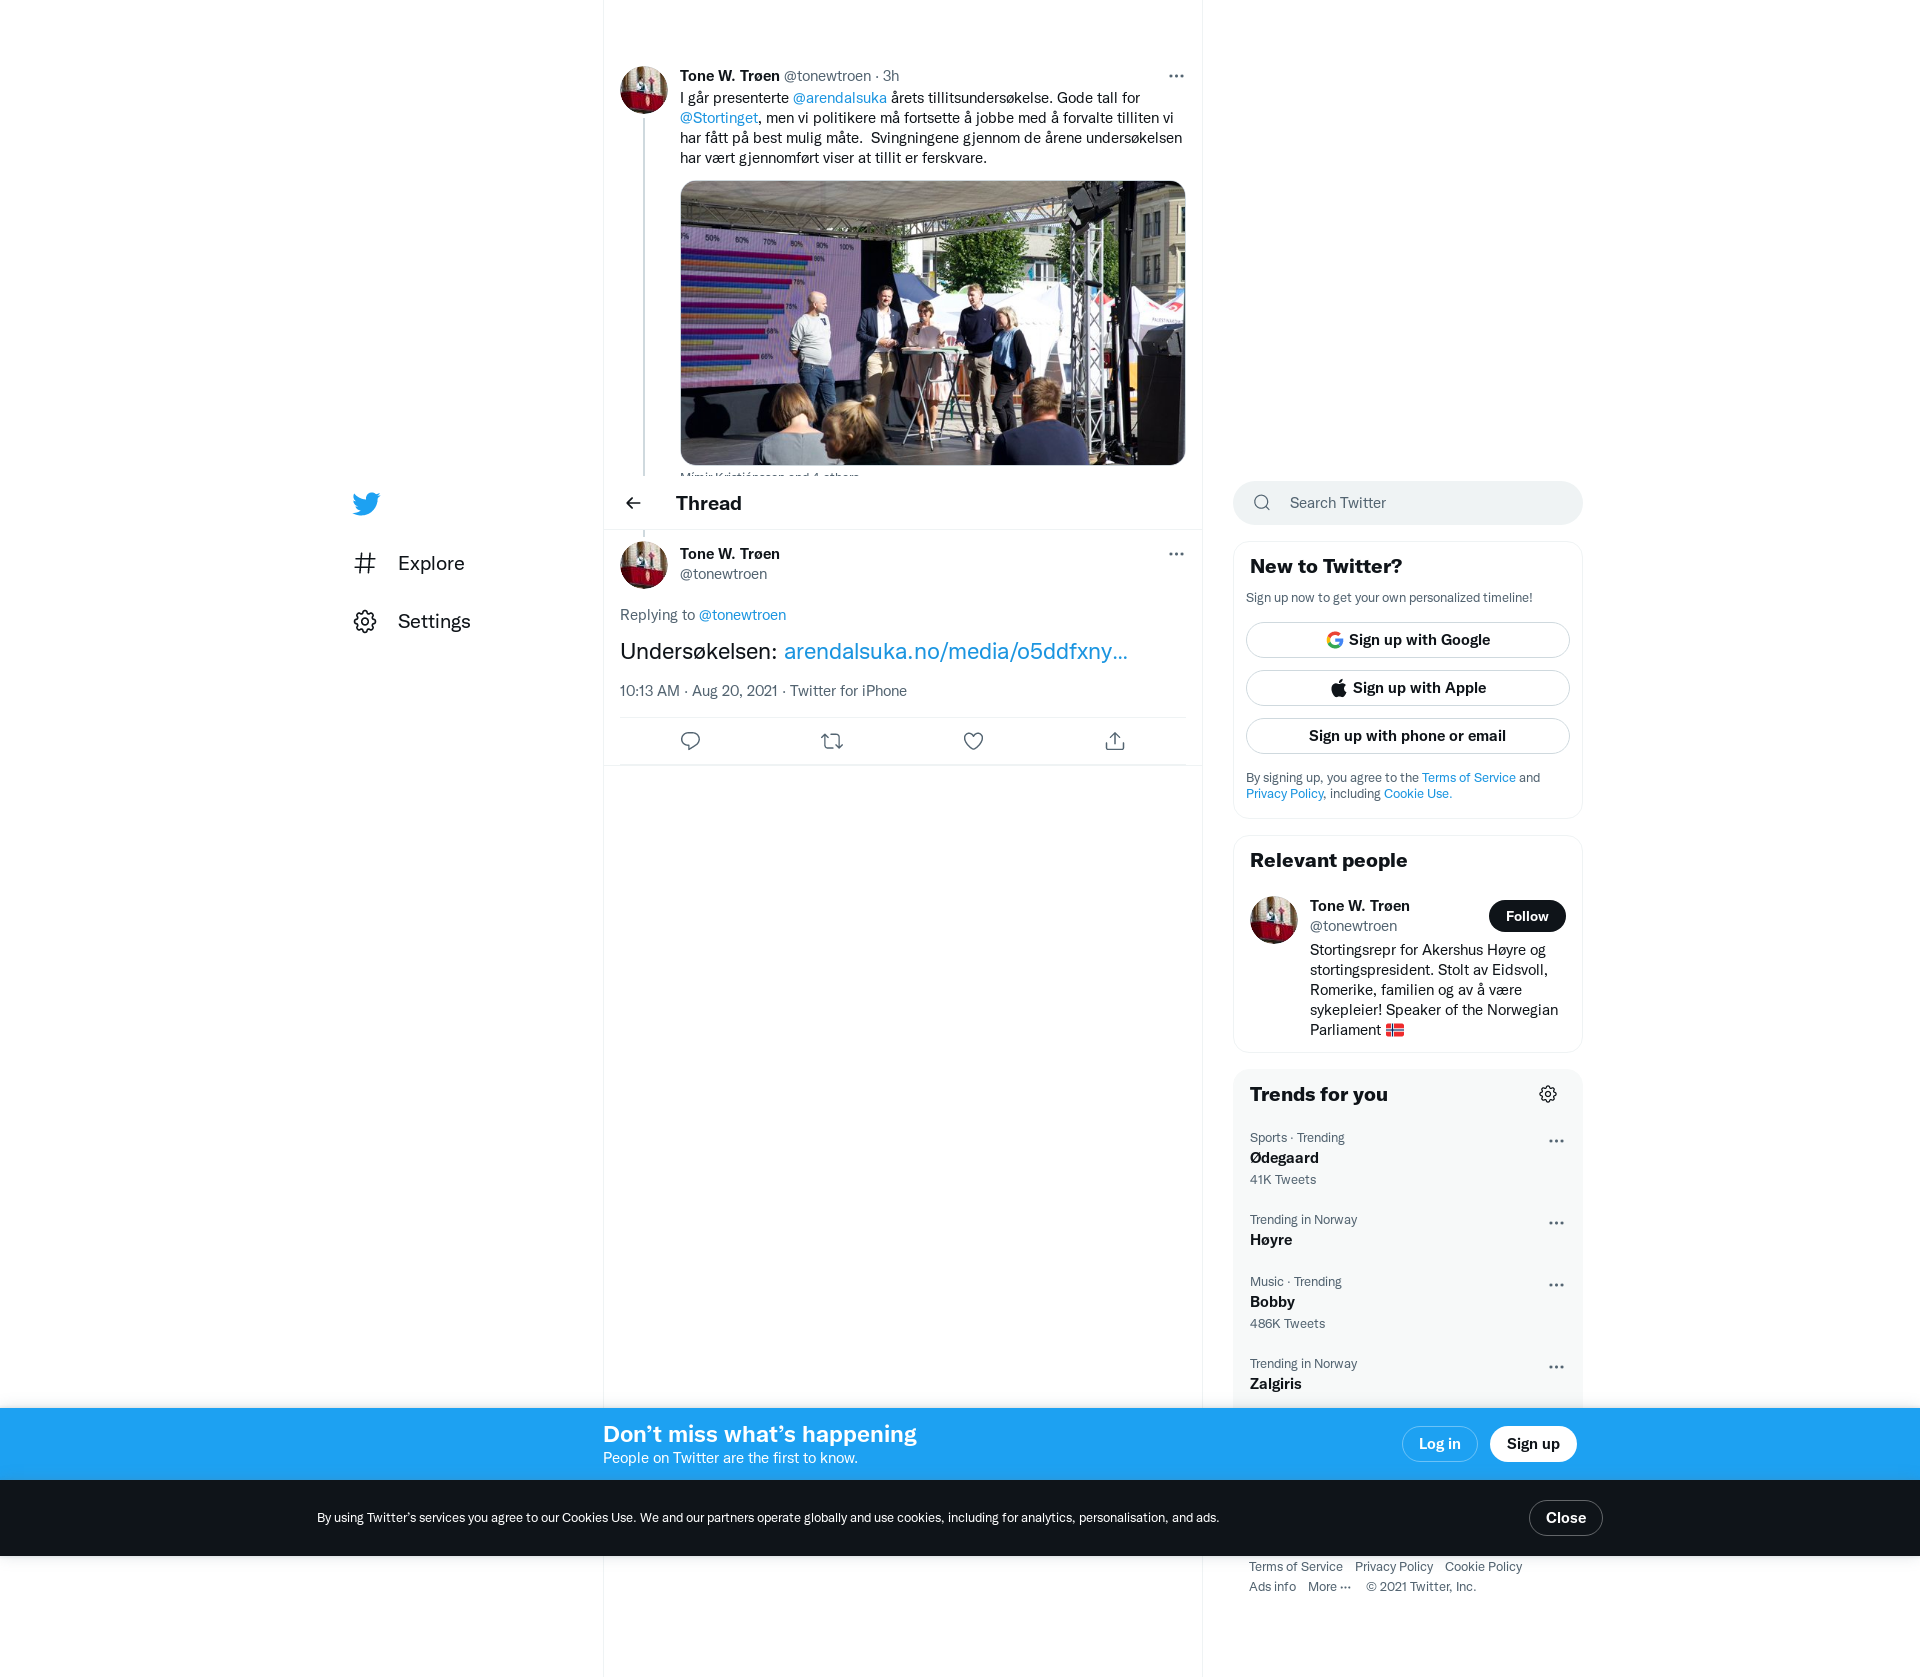Click @arendalsuka mention in the tweet

coord(839,98)
